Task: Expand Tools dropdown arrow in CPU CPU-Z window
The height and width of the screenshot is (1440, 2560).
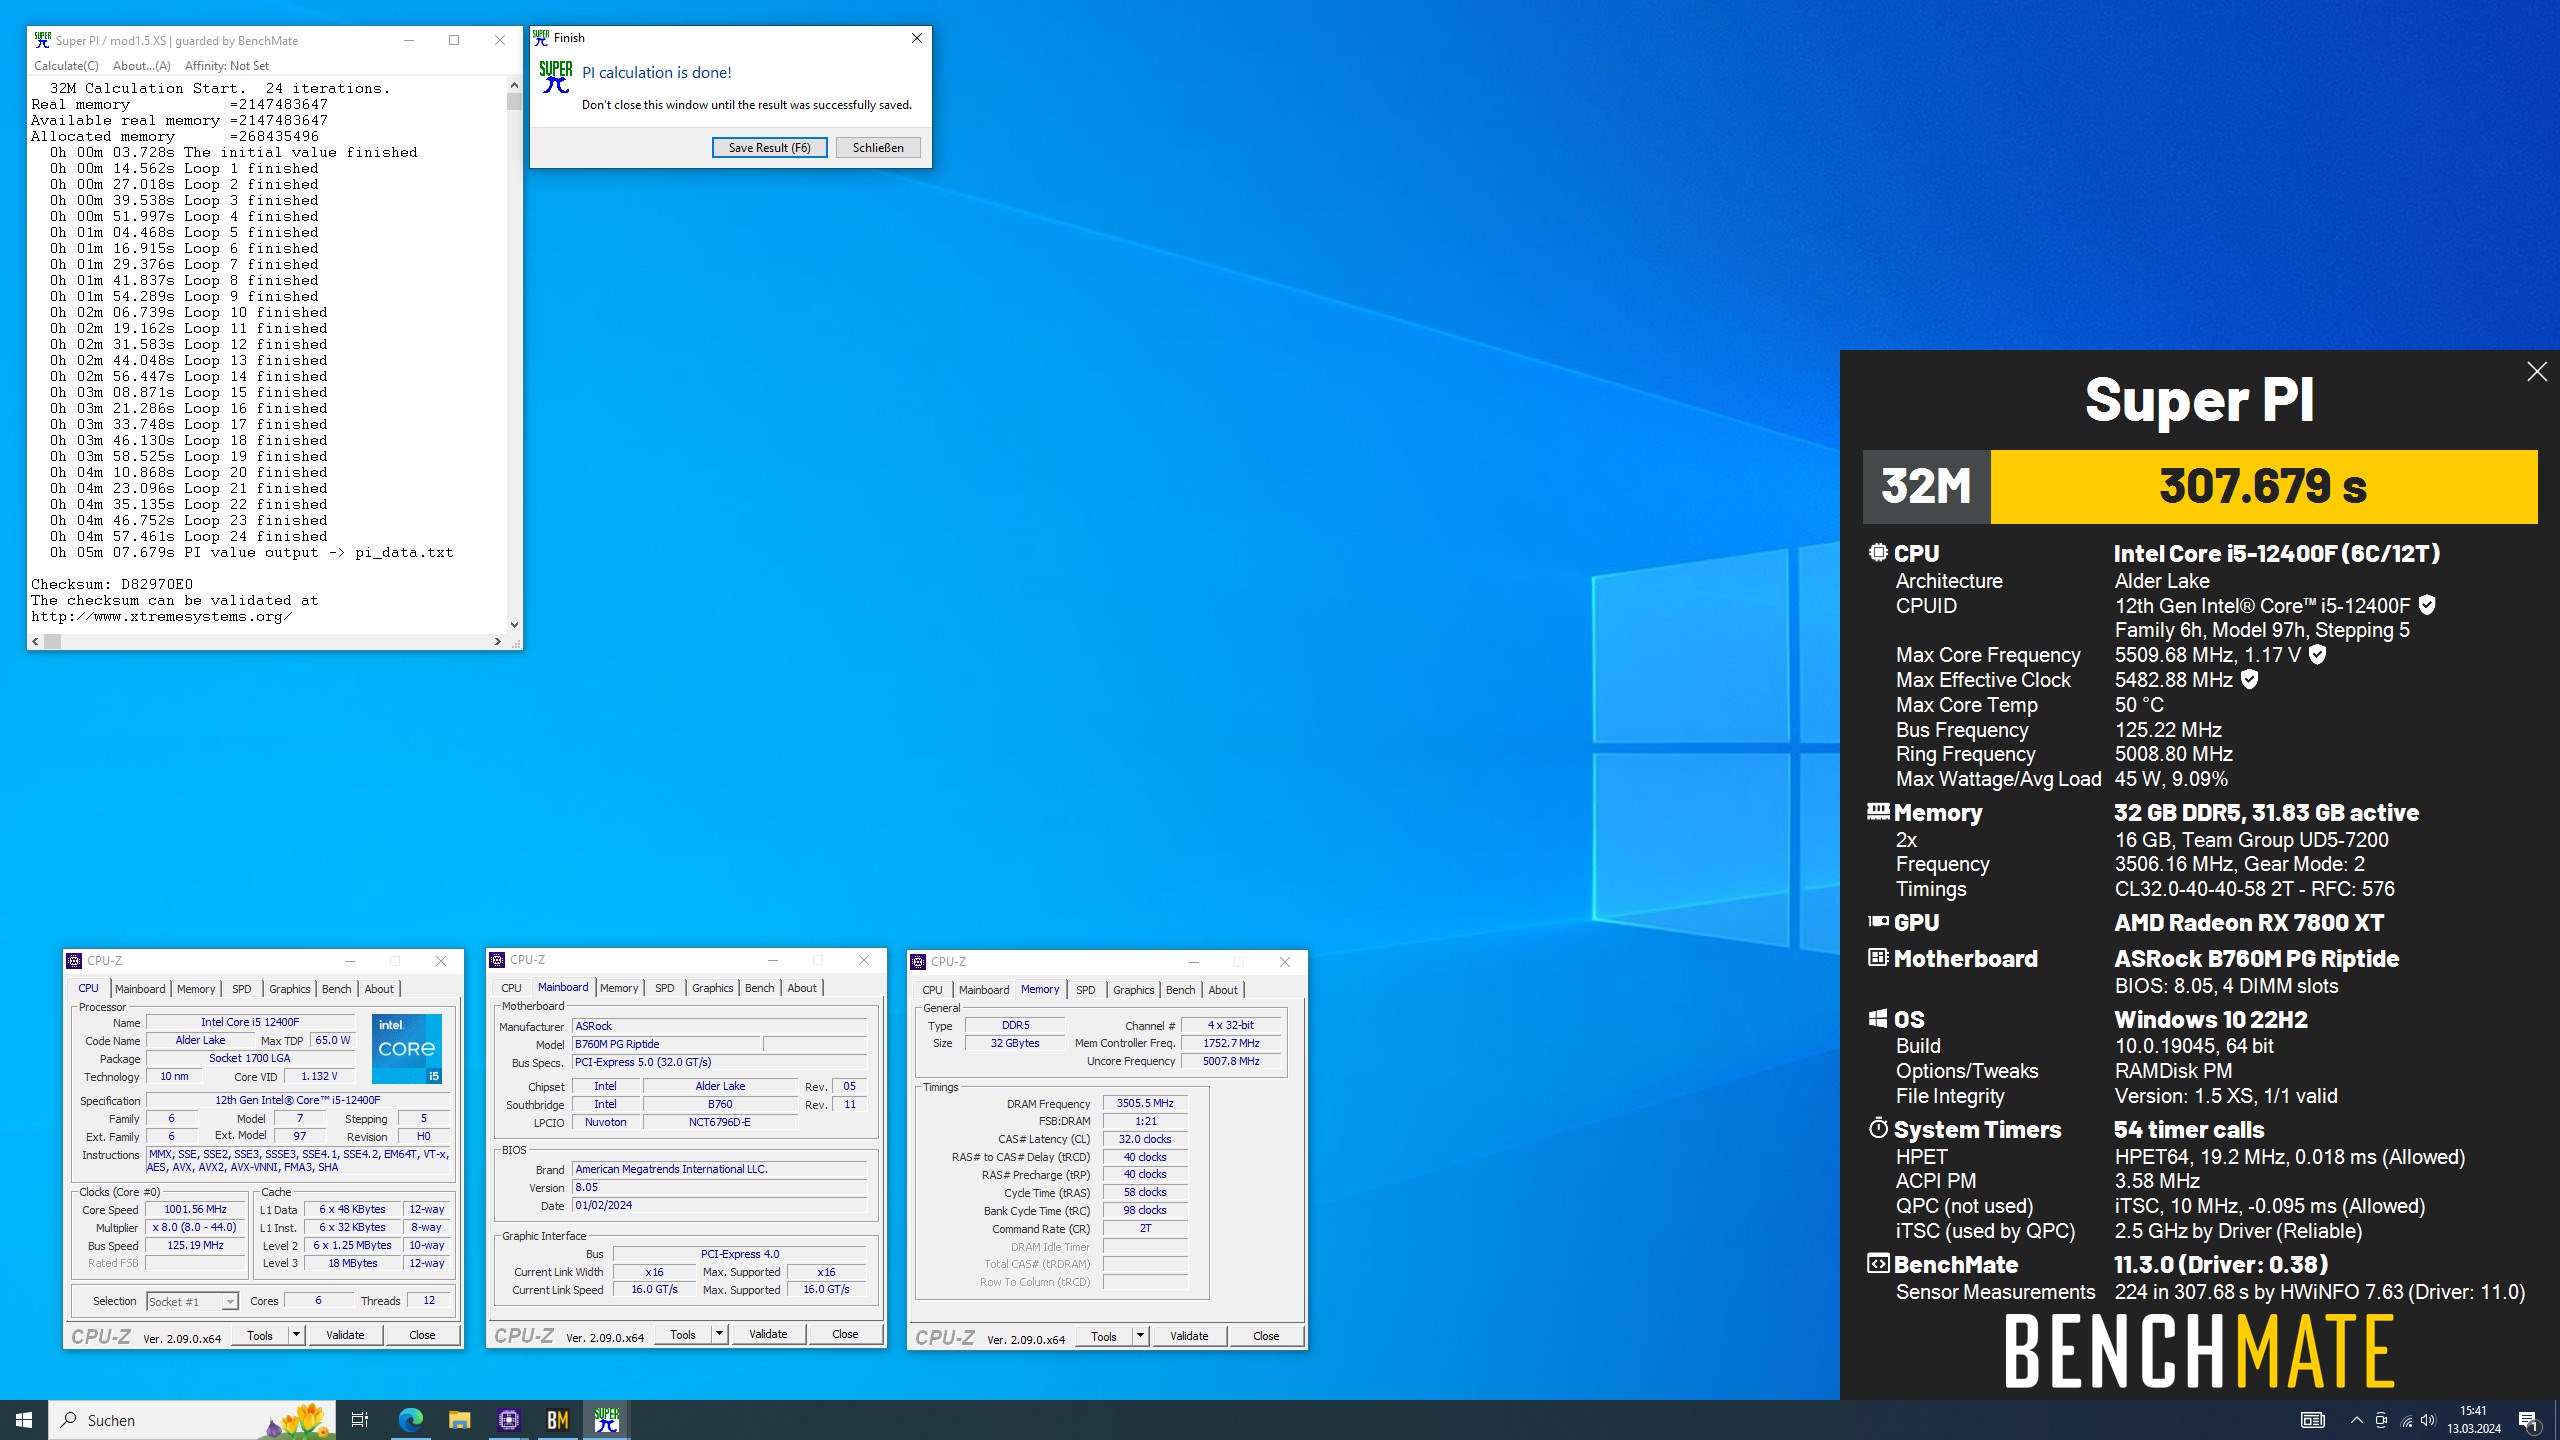Action: coord(296,1335)
